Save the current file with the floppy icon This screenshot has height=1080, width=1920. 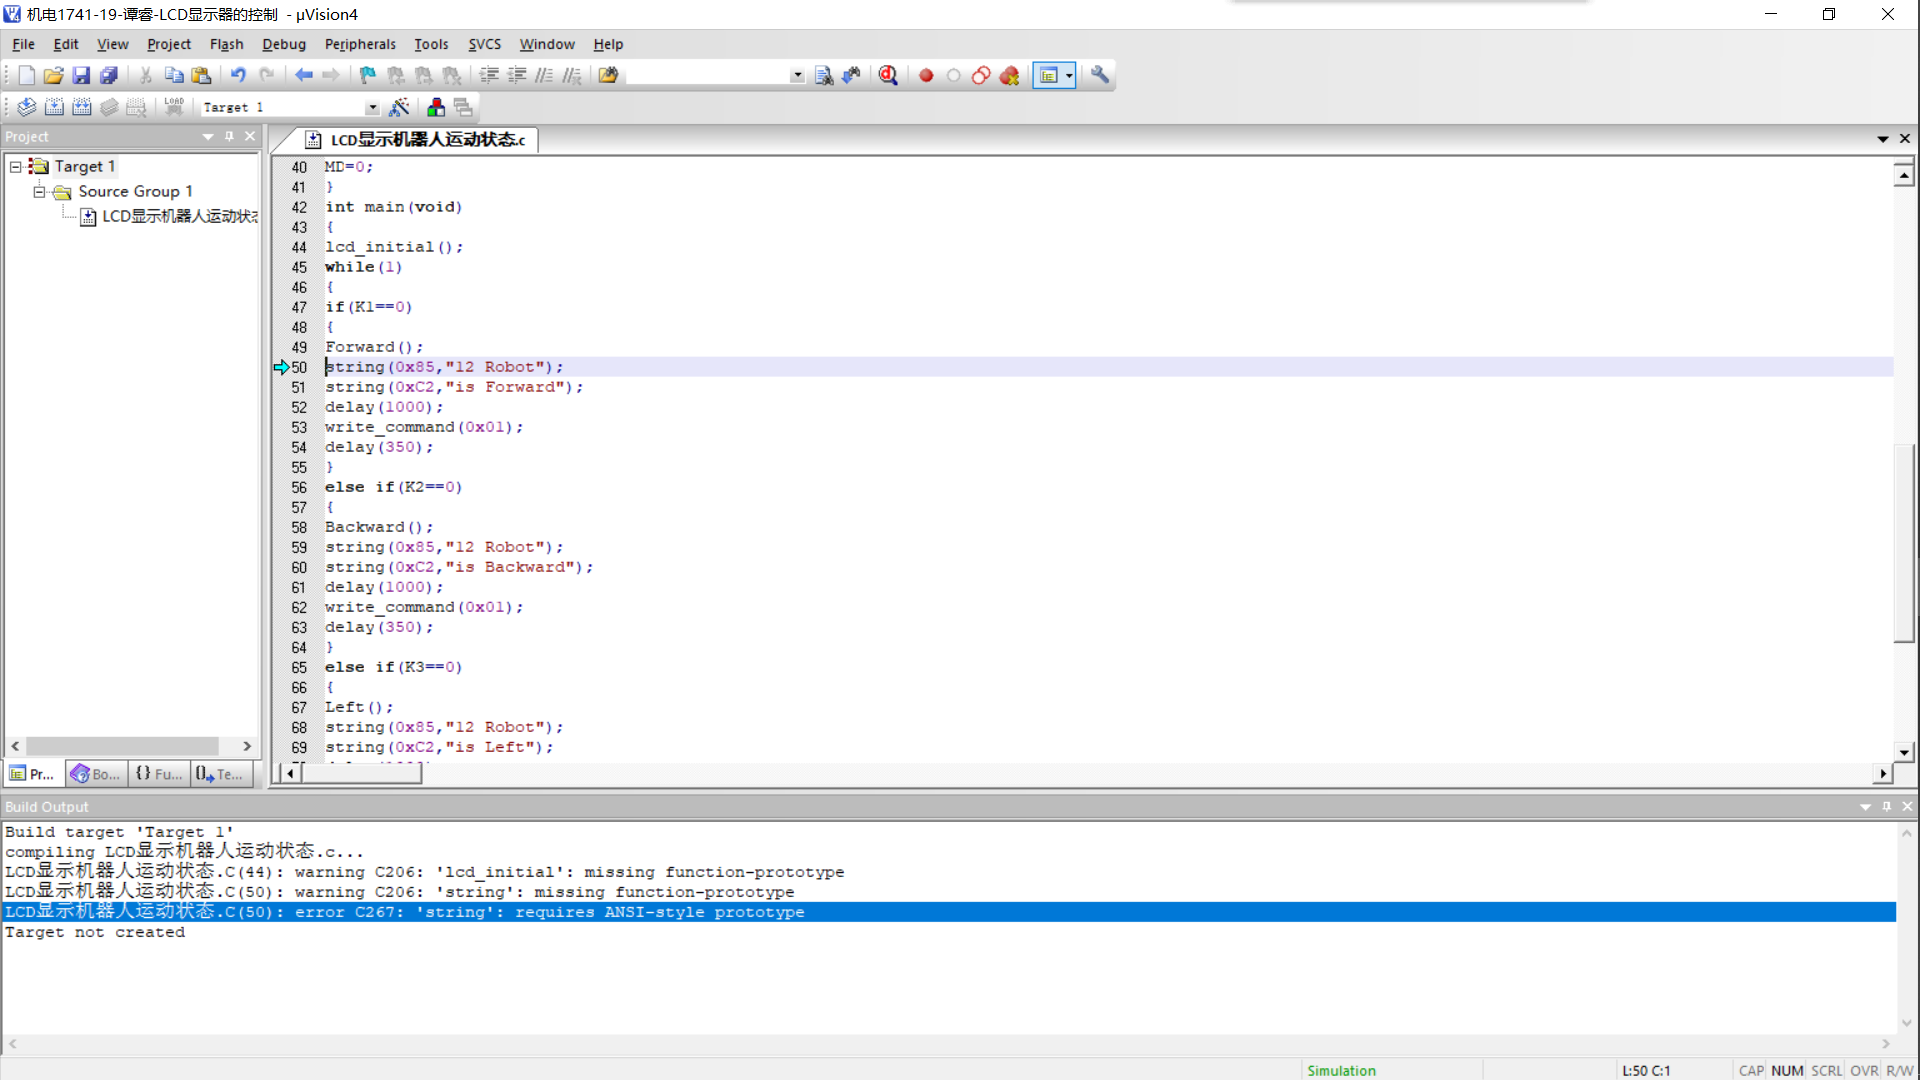point(81,75)
